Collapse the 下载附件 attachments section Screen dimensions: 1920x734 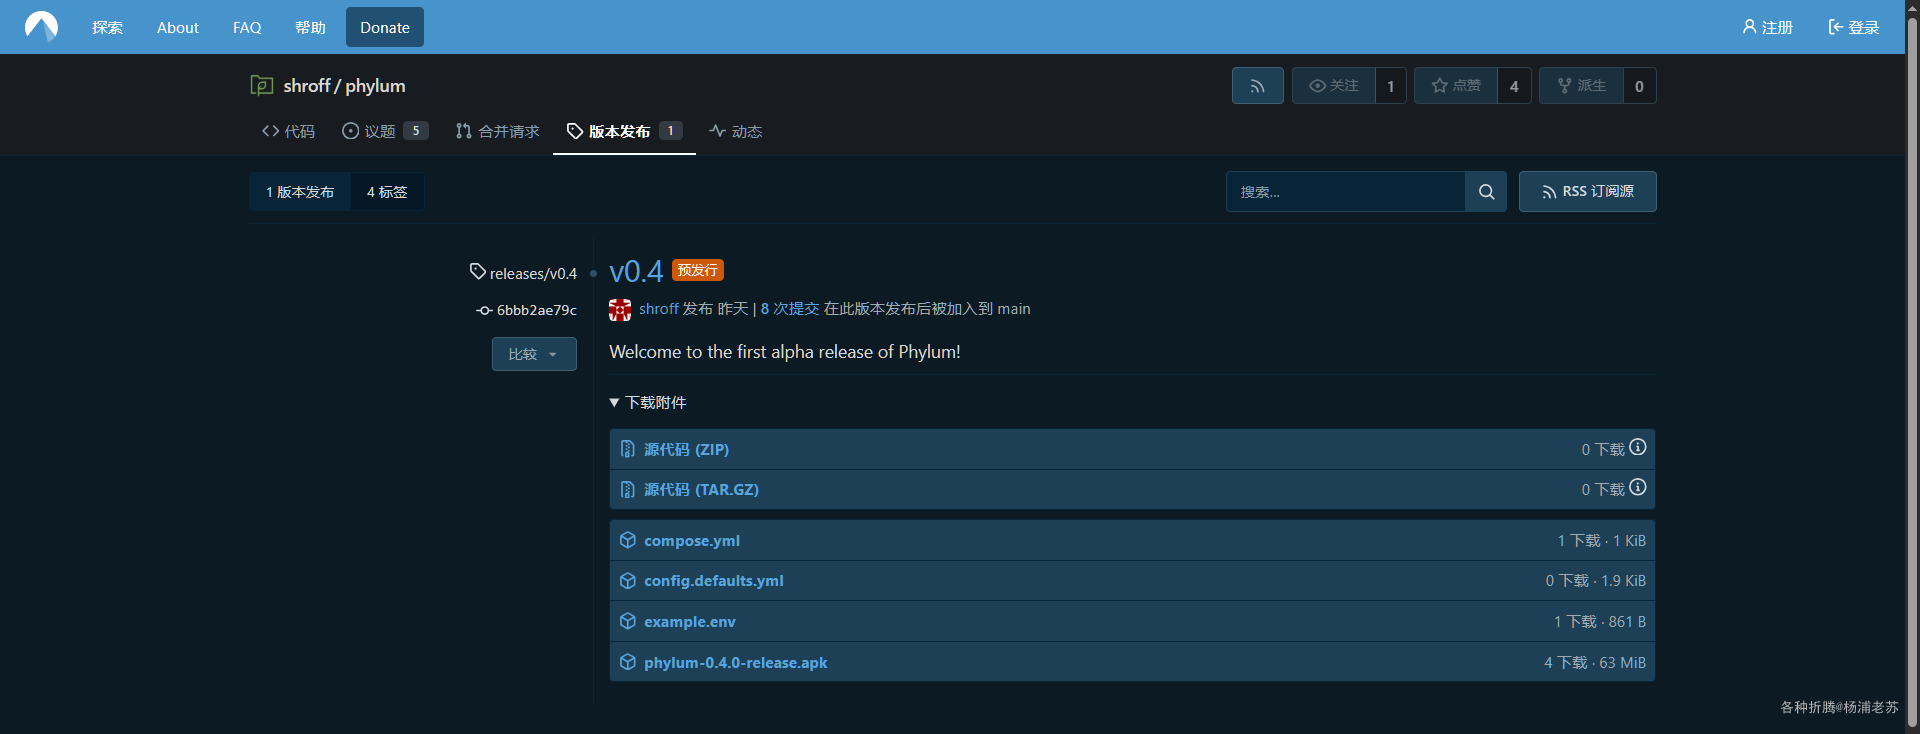(648, 402)
